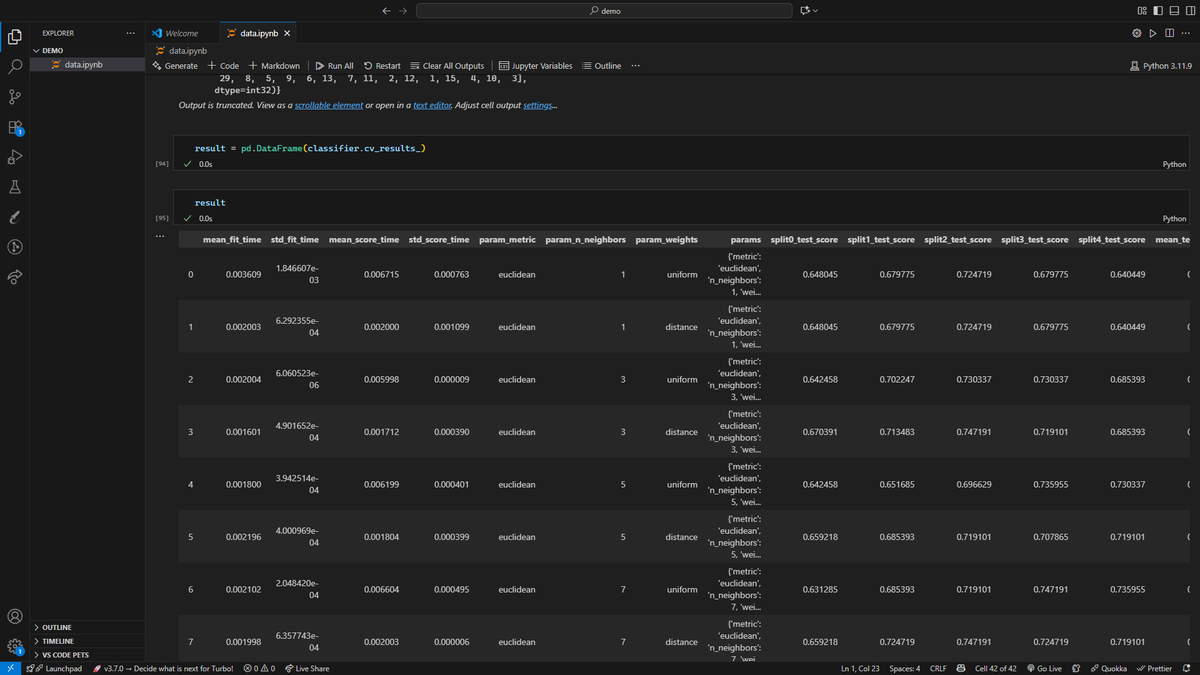Open the Search view in activity bar

point(15,67)
